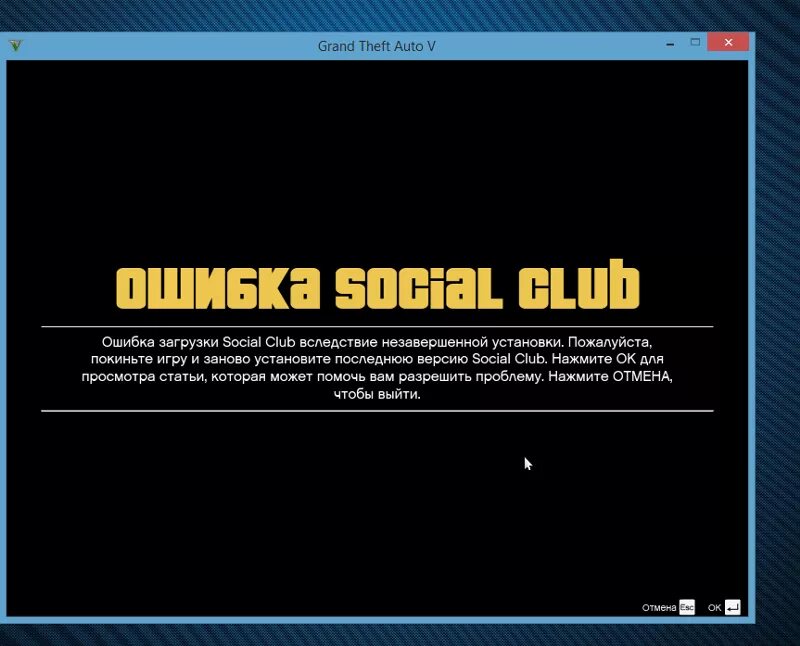
Task: Click the Grand Theft Auto V title text
Action: pyautogui.click(x=377, y=46)
